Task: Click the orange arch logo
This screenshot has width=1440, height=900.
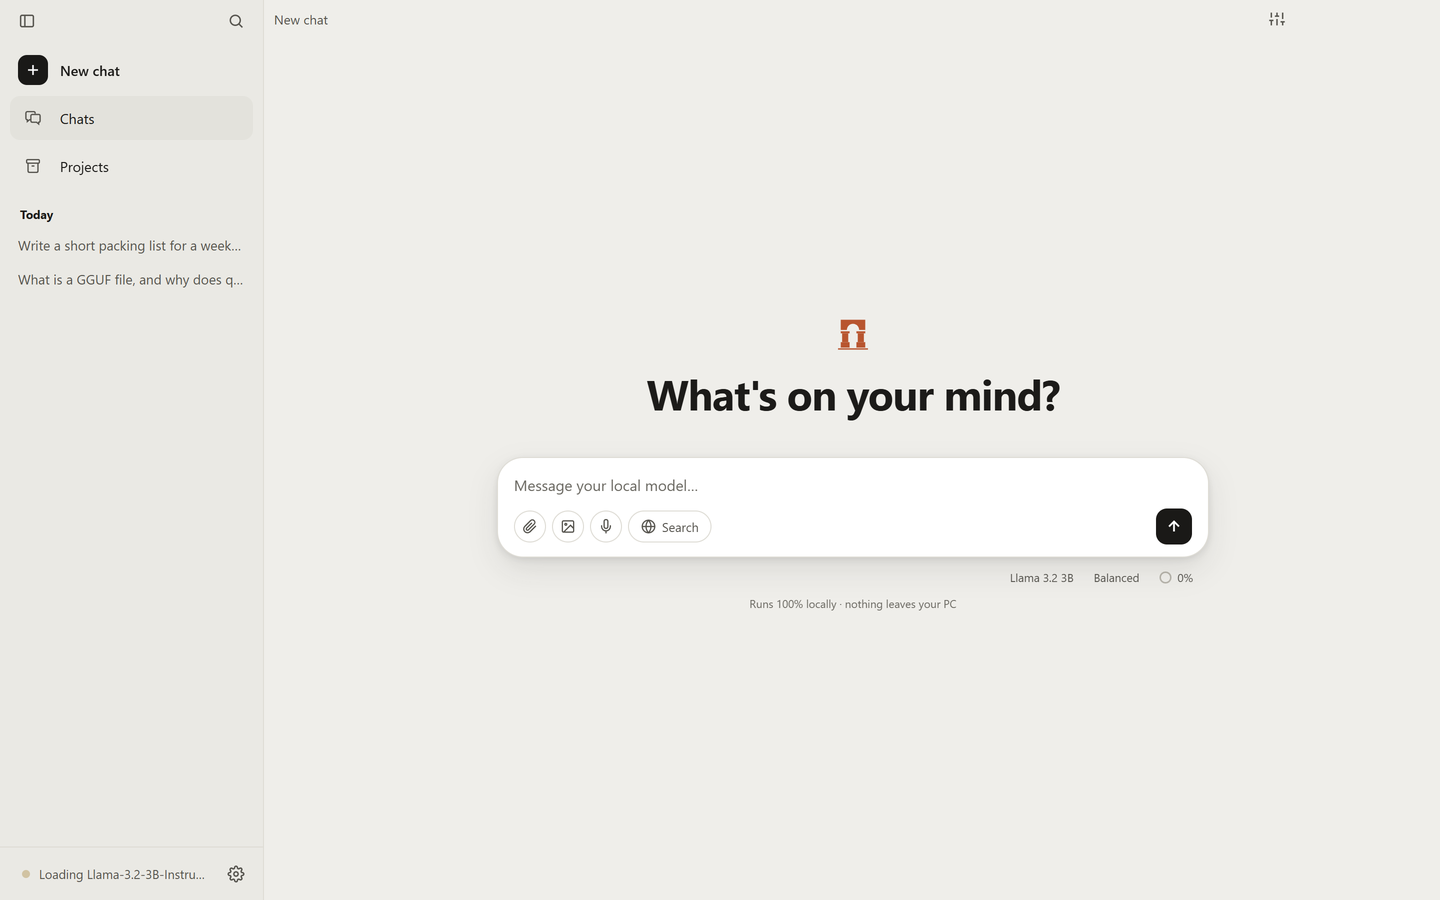Action: point(853,335)
